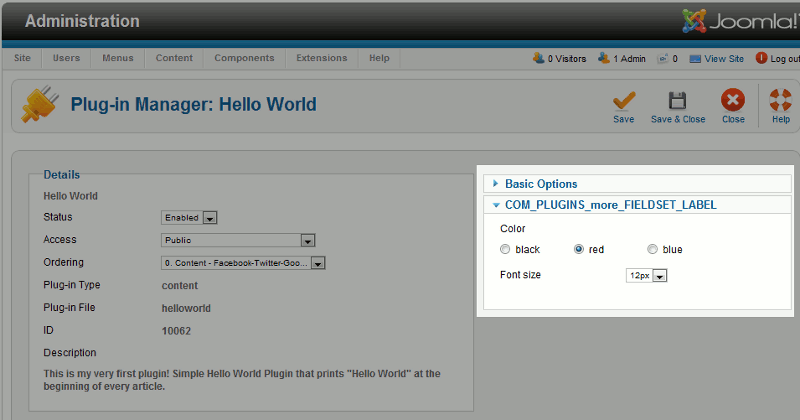Open the Extensions menu
800x420 pixels.
click(322, 59)
